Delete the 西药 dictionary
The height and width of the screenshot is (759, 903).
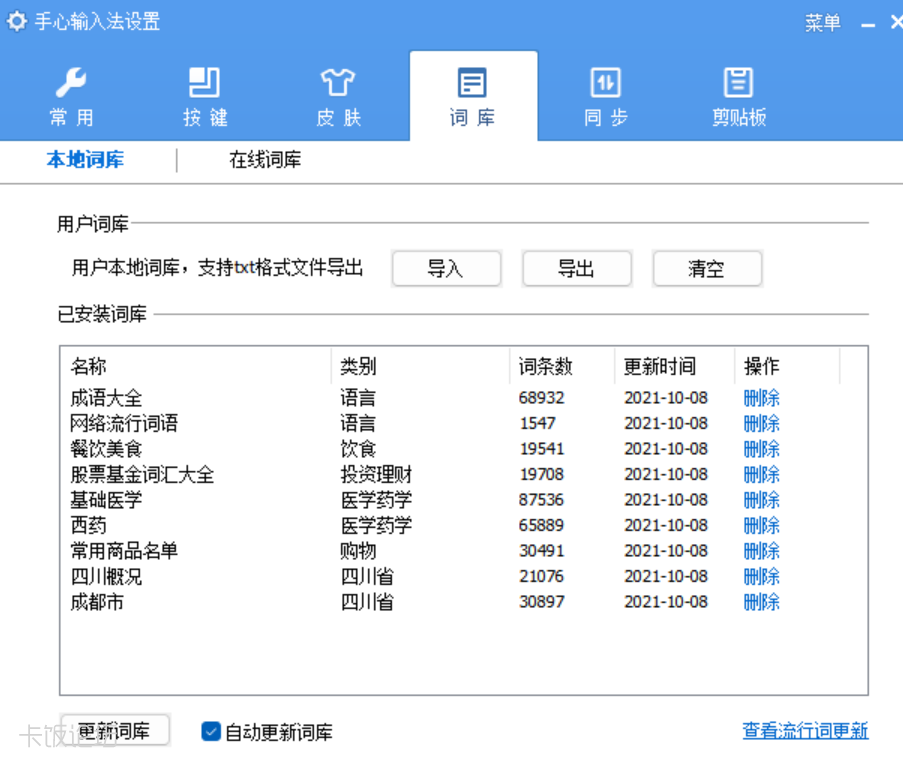[761, 525]
